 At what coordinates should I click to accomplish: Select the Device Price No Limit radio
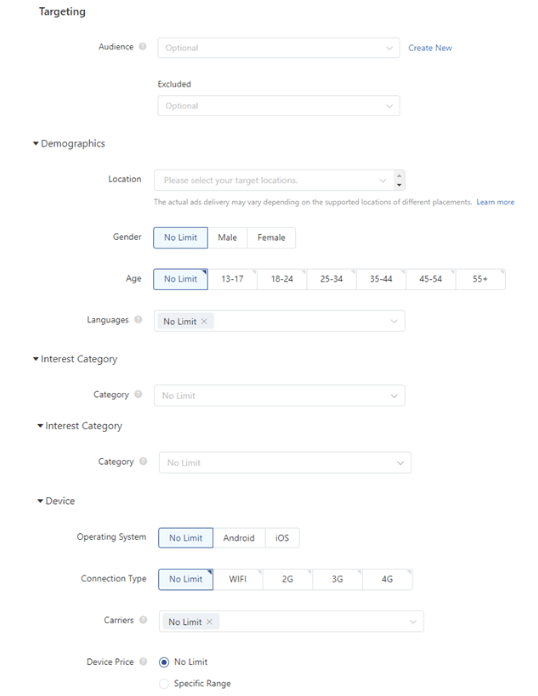coord(164,662)
